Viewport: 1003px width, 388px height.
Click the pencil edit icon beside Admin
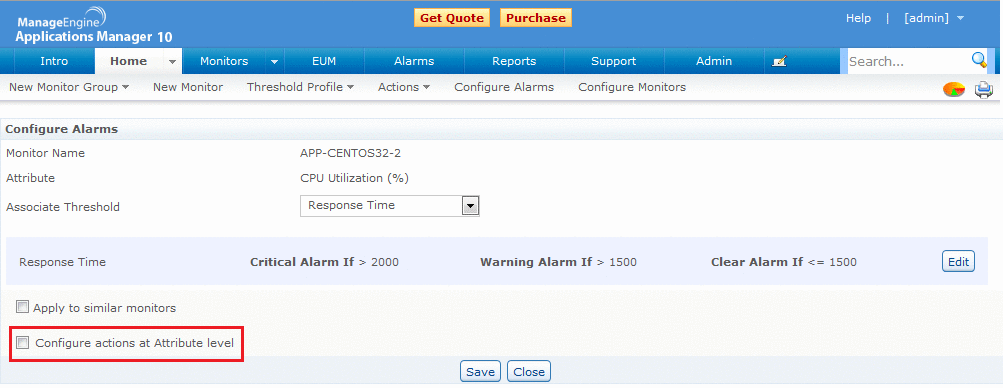780,61
